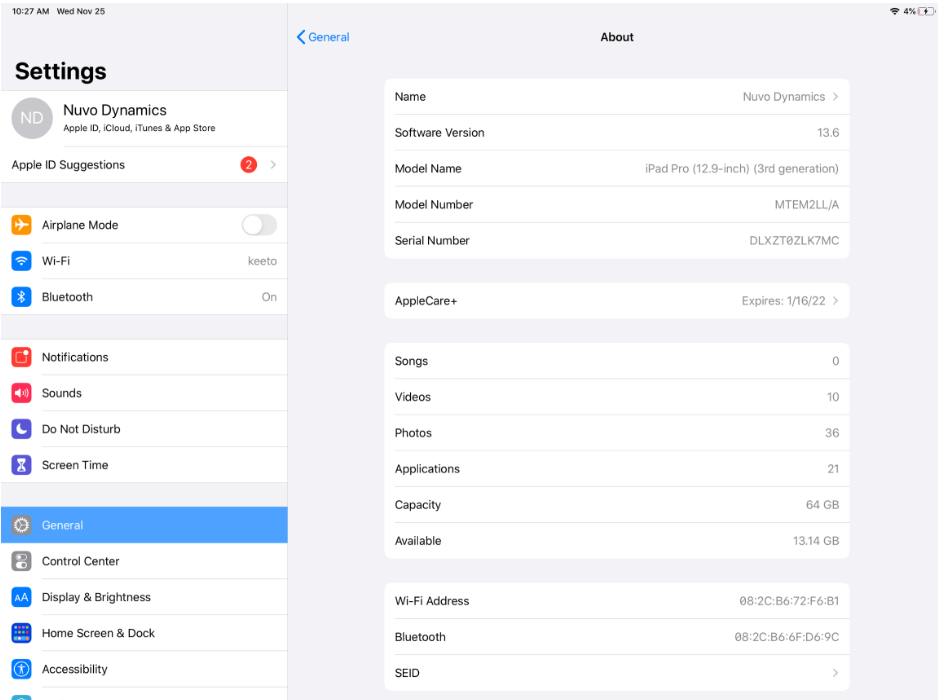
Task: Tap the Accessibility icon
Action: (x=22, y=669)
